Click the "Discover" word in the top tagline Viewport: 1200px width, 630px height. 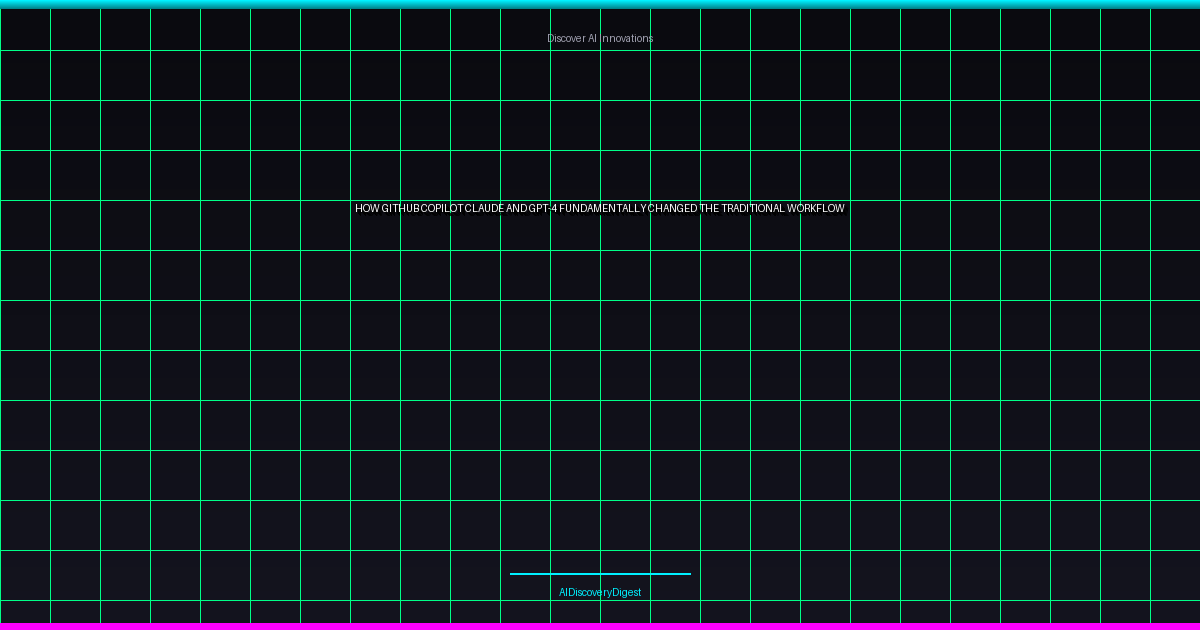564,38
